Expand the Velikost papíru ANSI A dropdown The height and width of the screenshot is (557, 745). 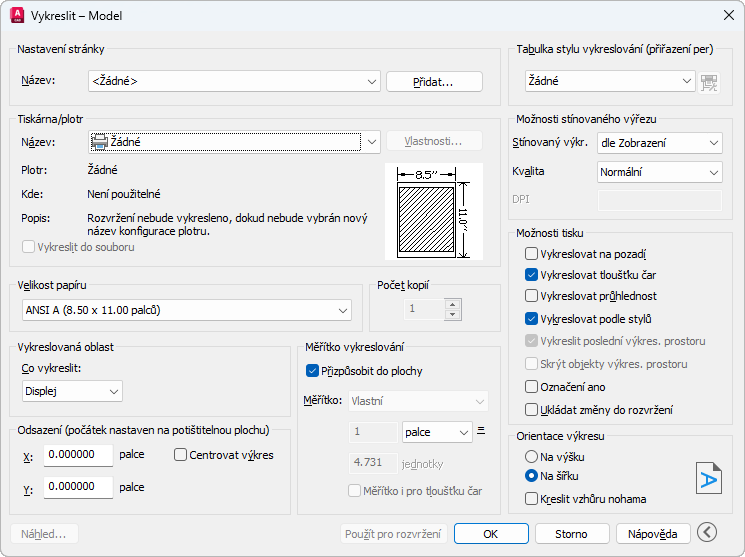click(187, 310)
